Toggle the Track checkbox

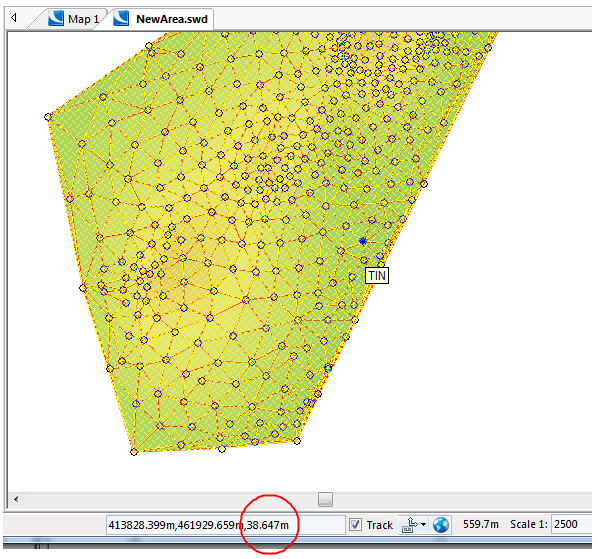coord(355,525)
